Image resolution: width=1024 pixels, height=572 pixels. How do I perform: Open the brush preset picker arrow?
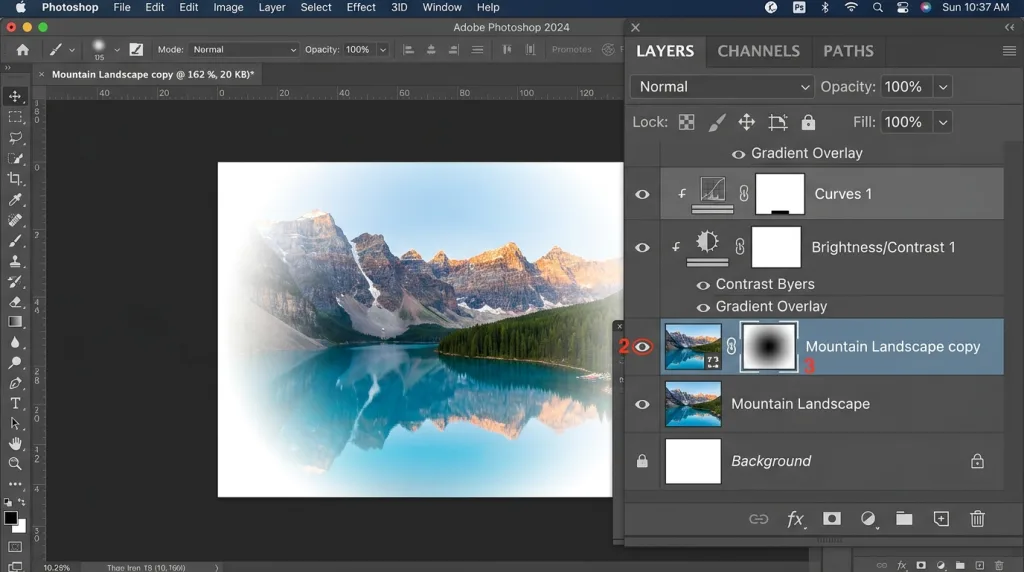116,50
